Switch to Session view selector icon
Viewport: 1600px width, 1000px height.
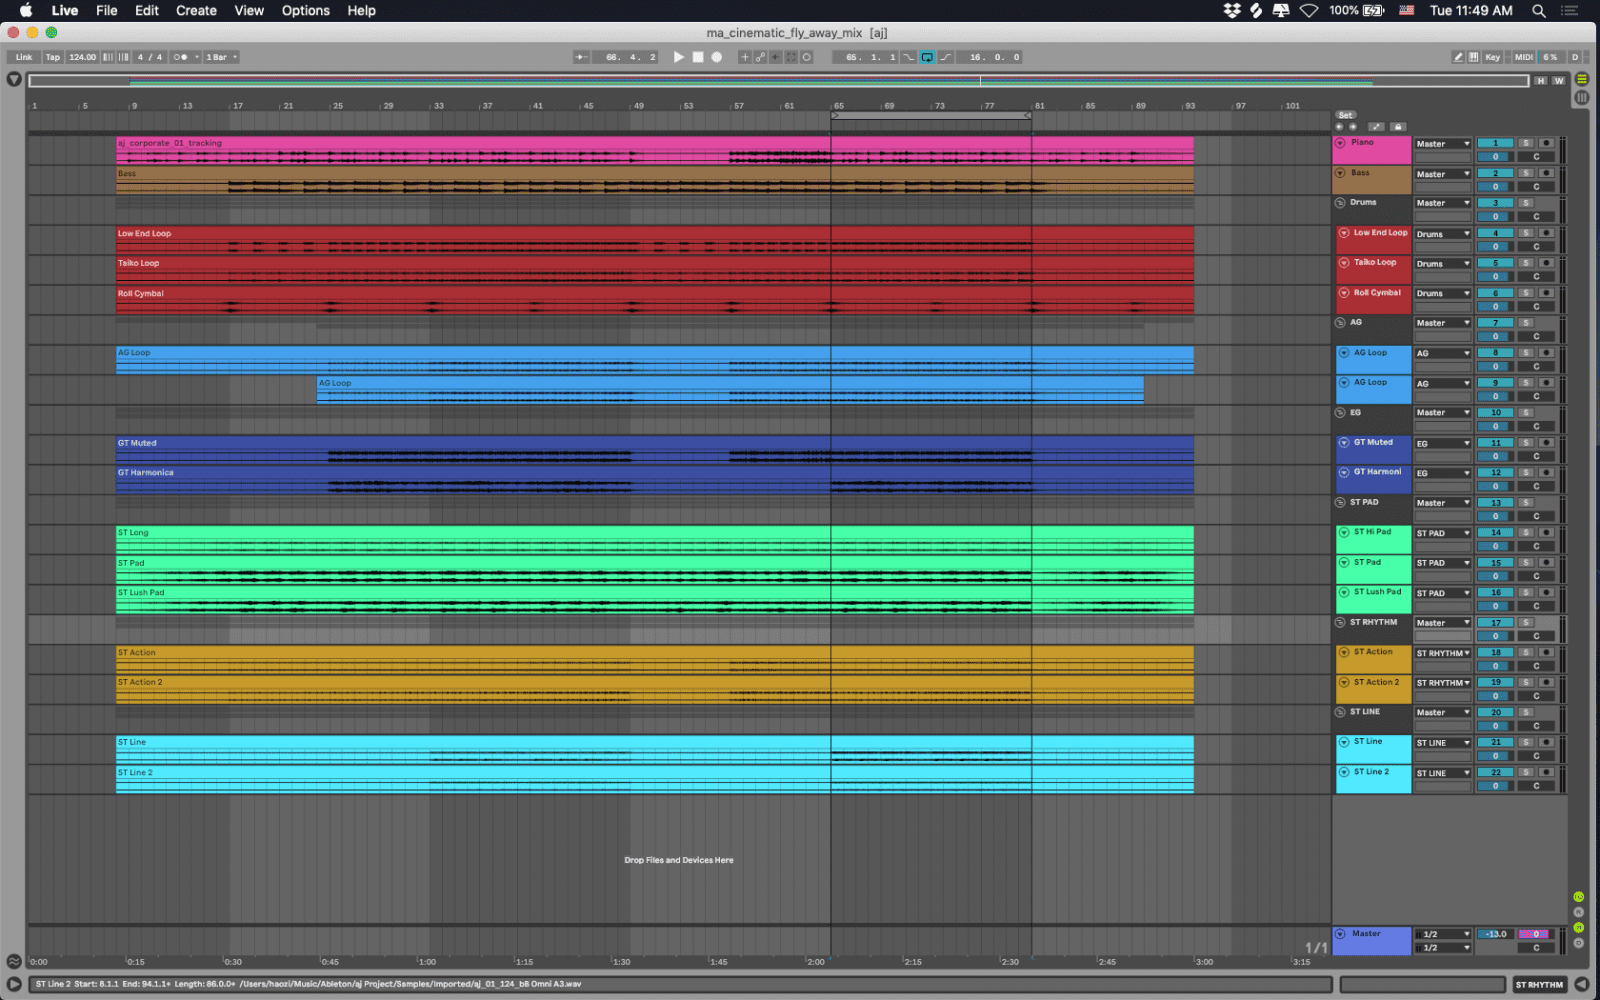[x=1581, y=97]
